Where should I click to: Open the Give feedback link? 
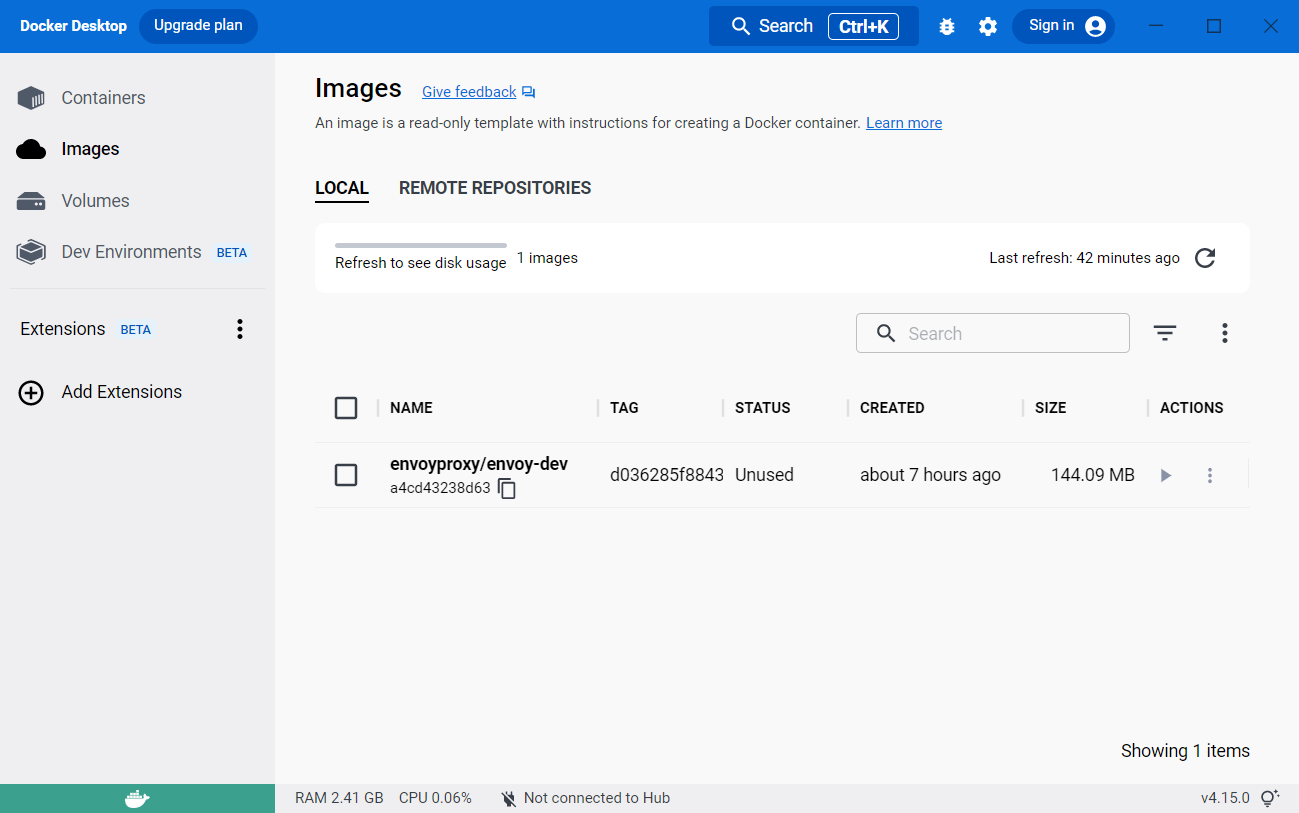click(469, 92)
